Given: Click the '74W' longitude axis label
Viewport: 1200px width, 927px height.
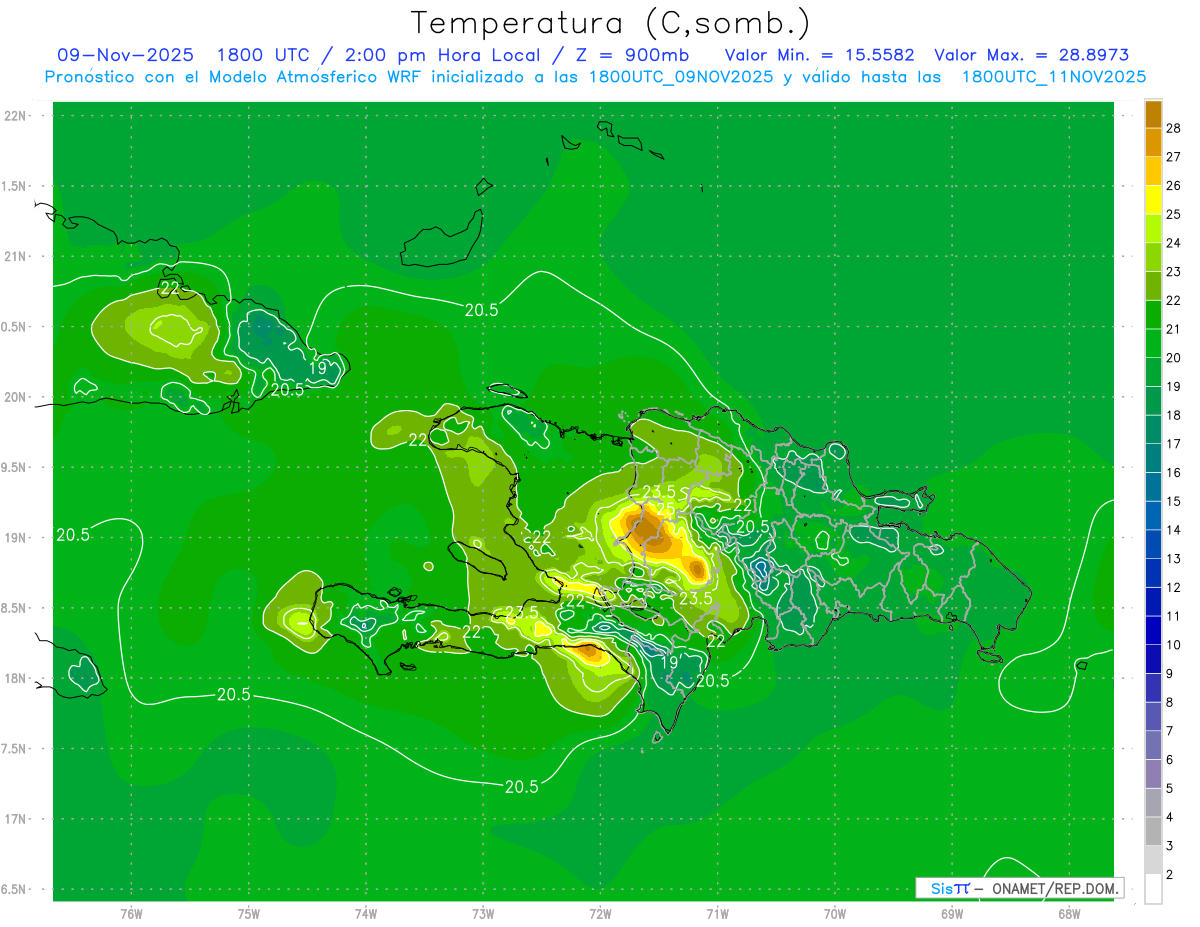Looking at the screenshot, I should pyautogui.click(x=366, y=914).
